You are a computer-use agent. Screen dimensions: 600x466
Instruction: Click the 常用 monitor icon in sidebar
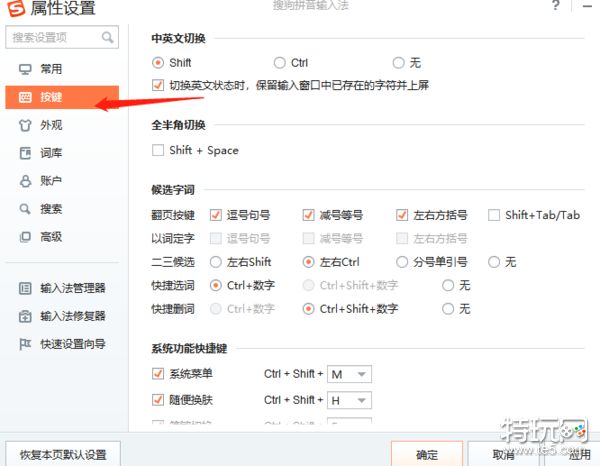26,69
